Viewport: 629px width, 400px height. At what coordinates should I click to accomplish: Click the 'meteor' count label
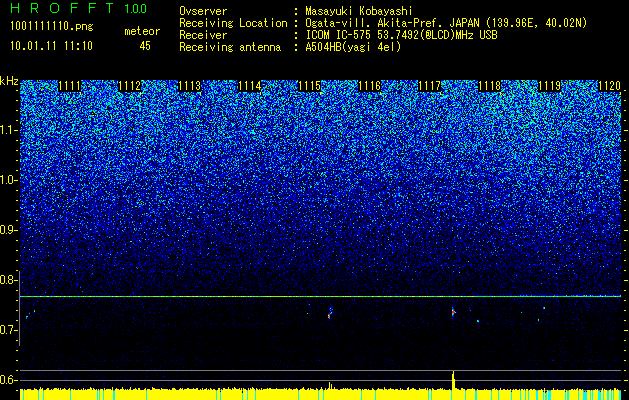pyautogui.click(x=142, y=31)
